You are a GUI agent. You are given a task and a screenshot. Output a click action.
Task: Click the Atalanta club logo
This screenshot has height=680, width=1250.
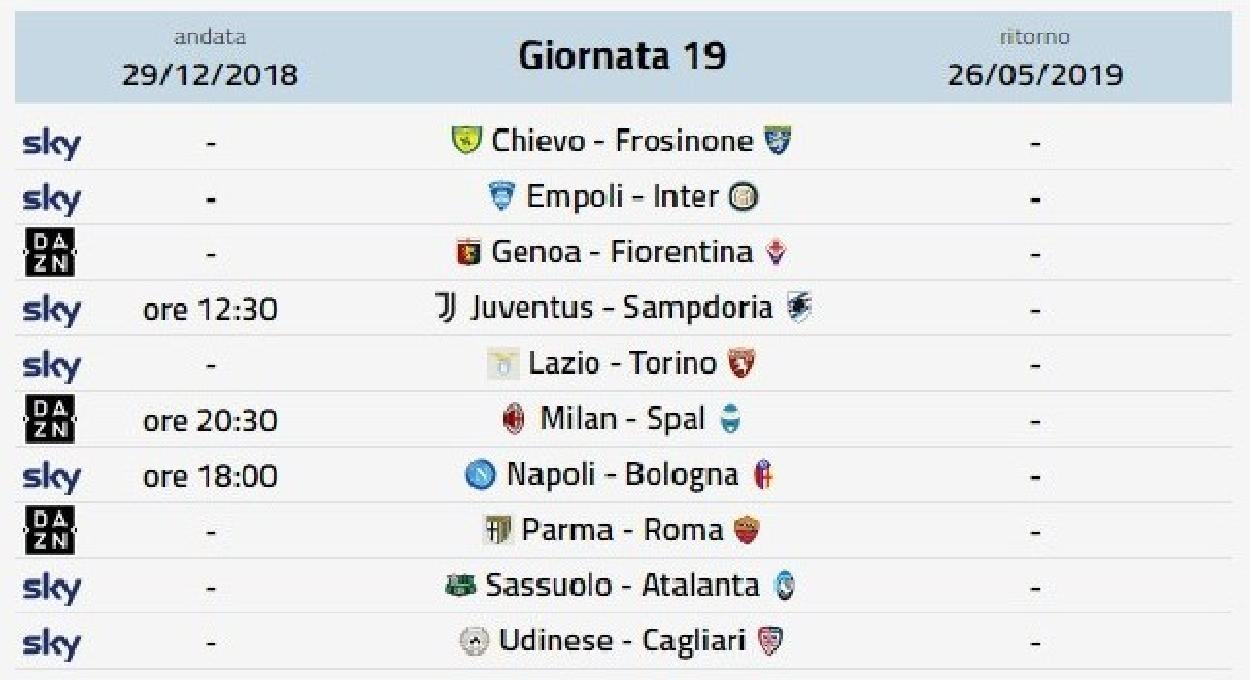pyautogui.click(x=786, y=586)
